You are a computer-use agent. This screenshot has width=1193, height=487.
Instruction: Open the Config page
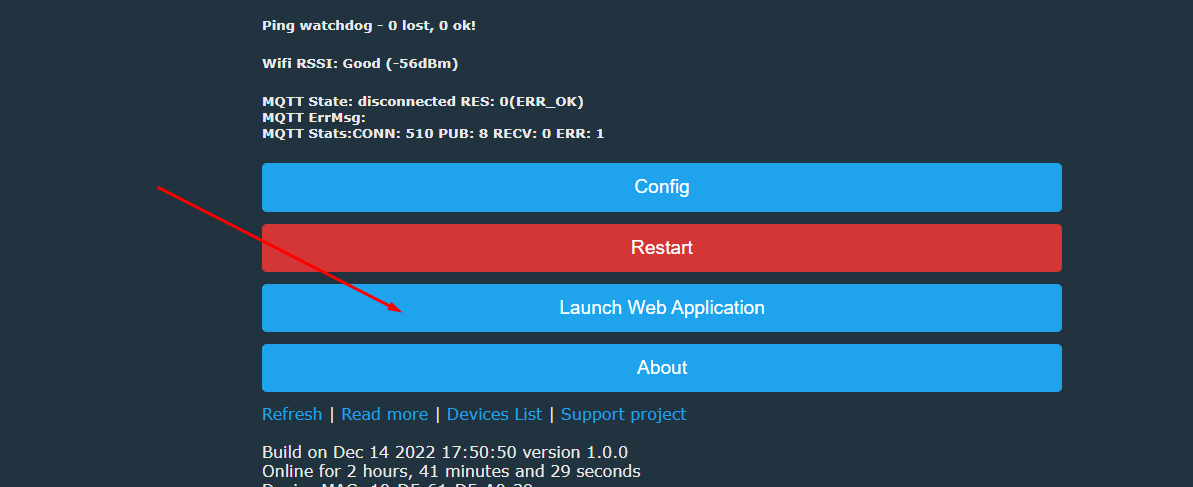click(x=661, y=187)
